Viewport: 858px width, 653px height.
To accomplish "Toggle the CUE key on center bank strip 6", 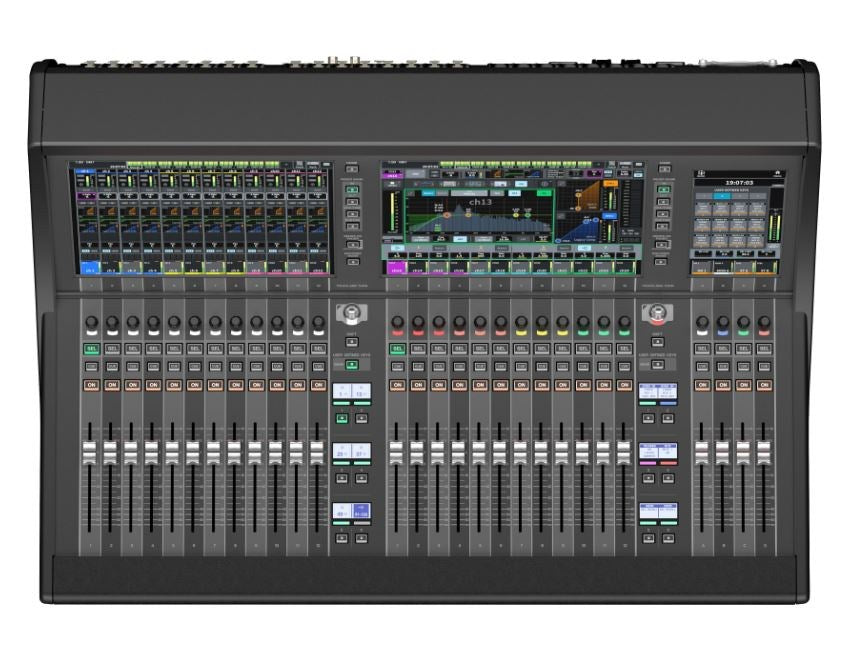I will pyautogui.click(x=500, y=367).
